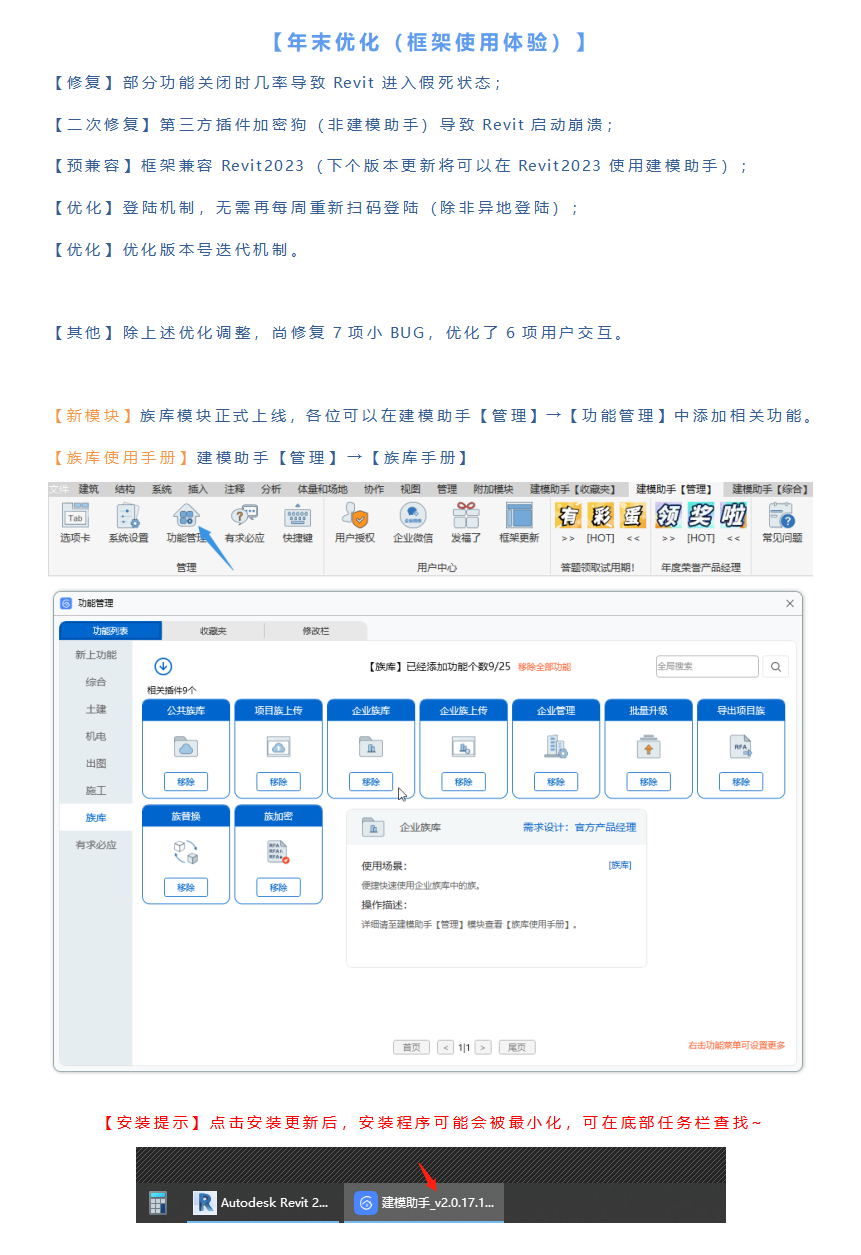Image resolution: width=861 pixels, height=1255 pixels.
Task: Select 出图 category in the sidebar
Action: 96,763
